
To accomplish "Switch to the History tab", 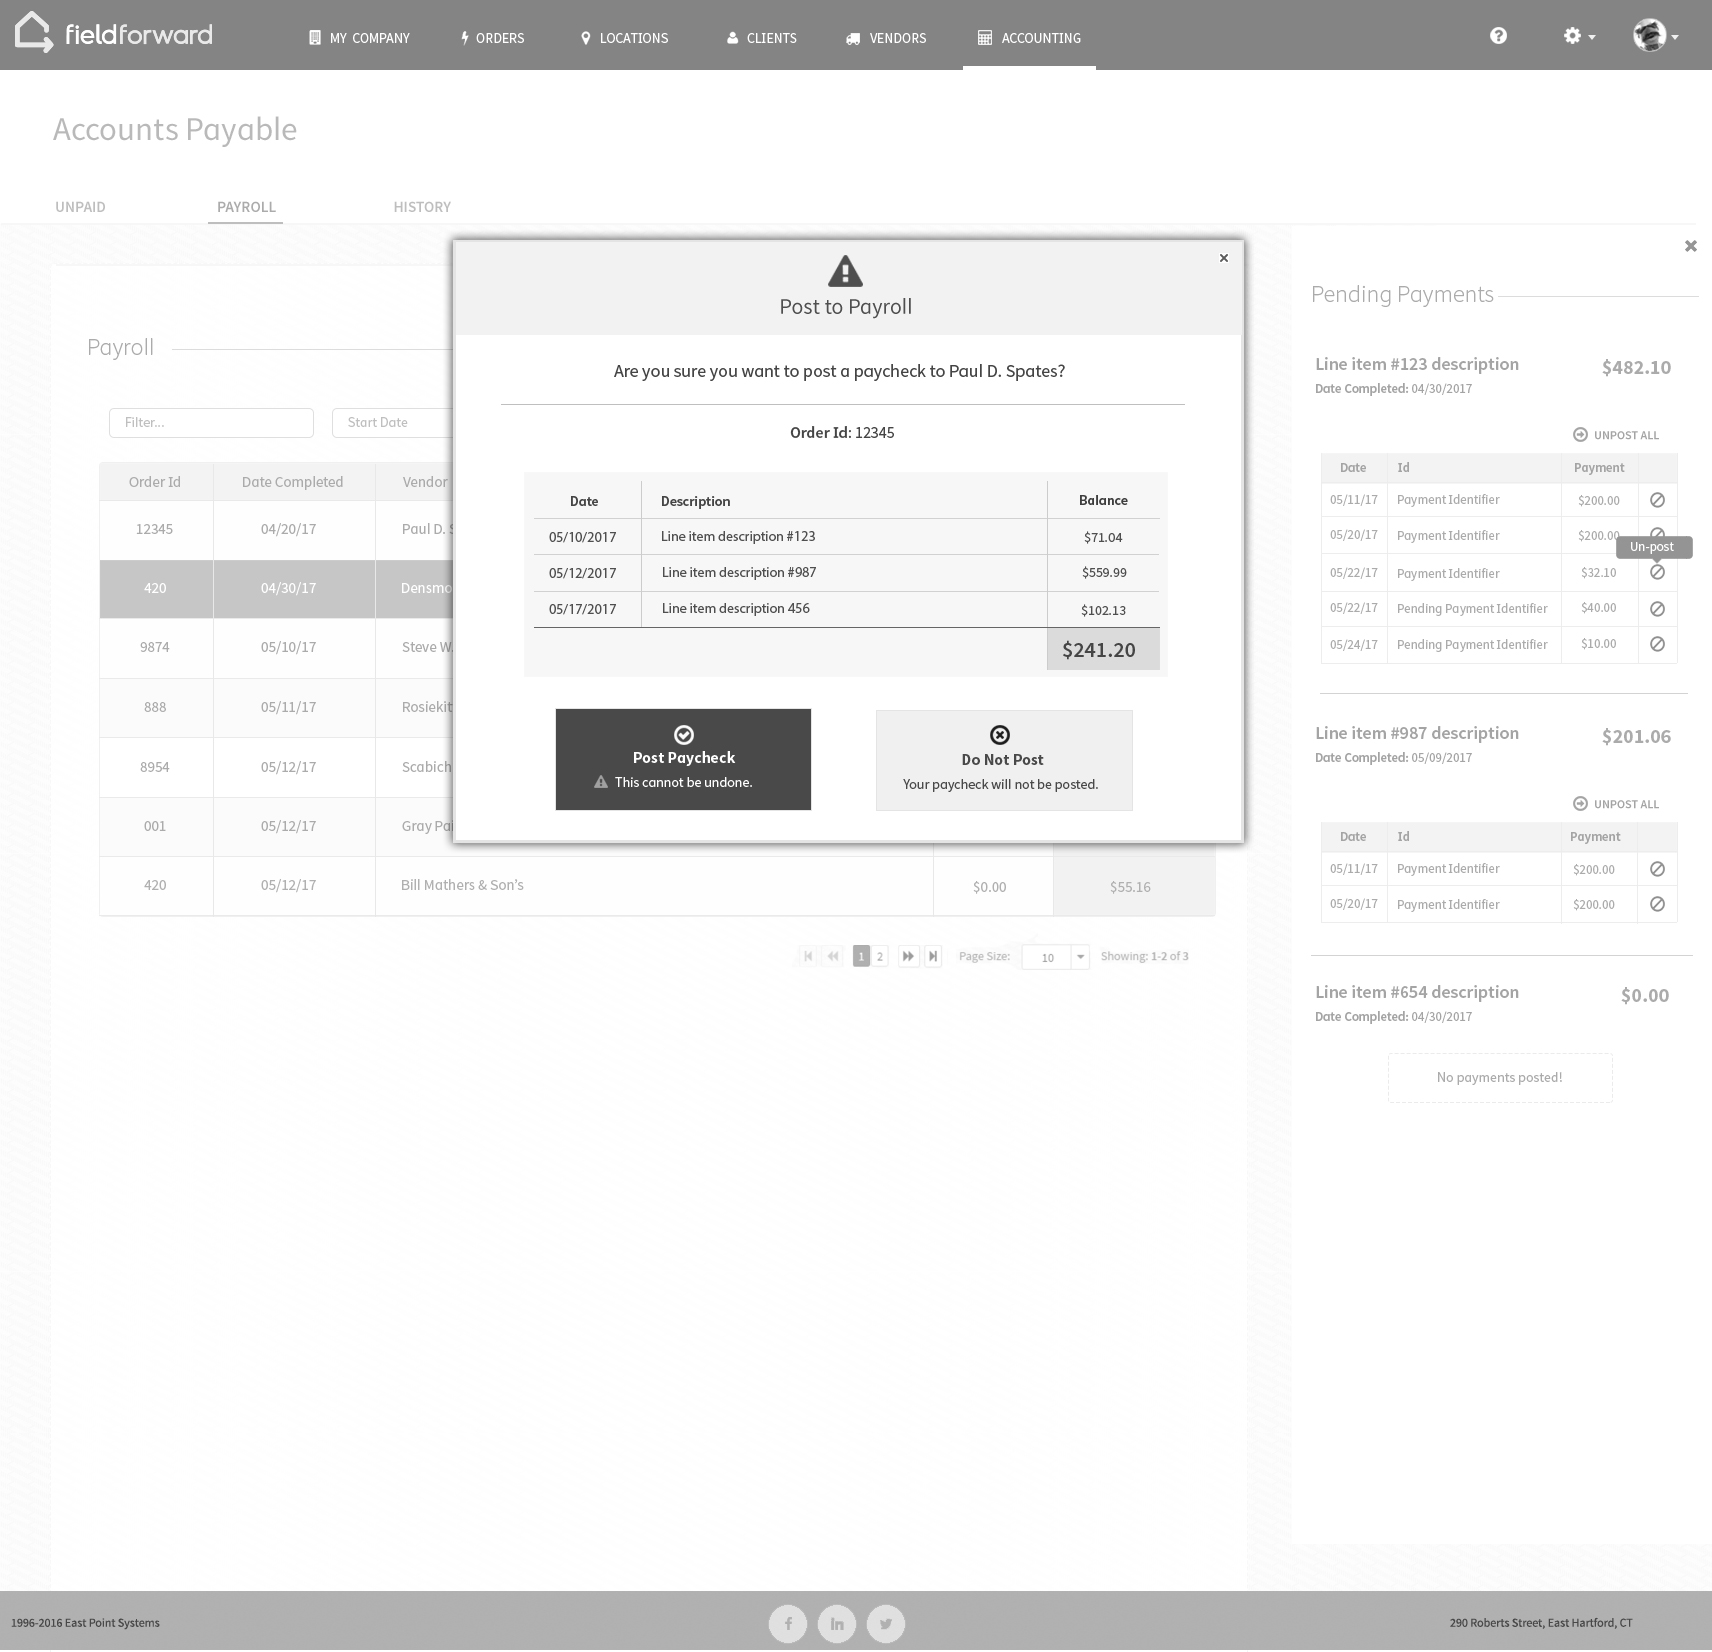I will (x=422, y=207).
